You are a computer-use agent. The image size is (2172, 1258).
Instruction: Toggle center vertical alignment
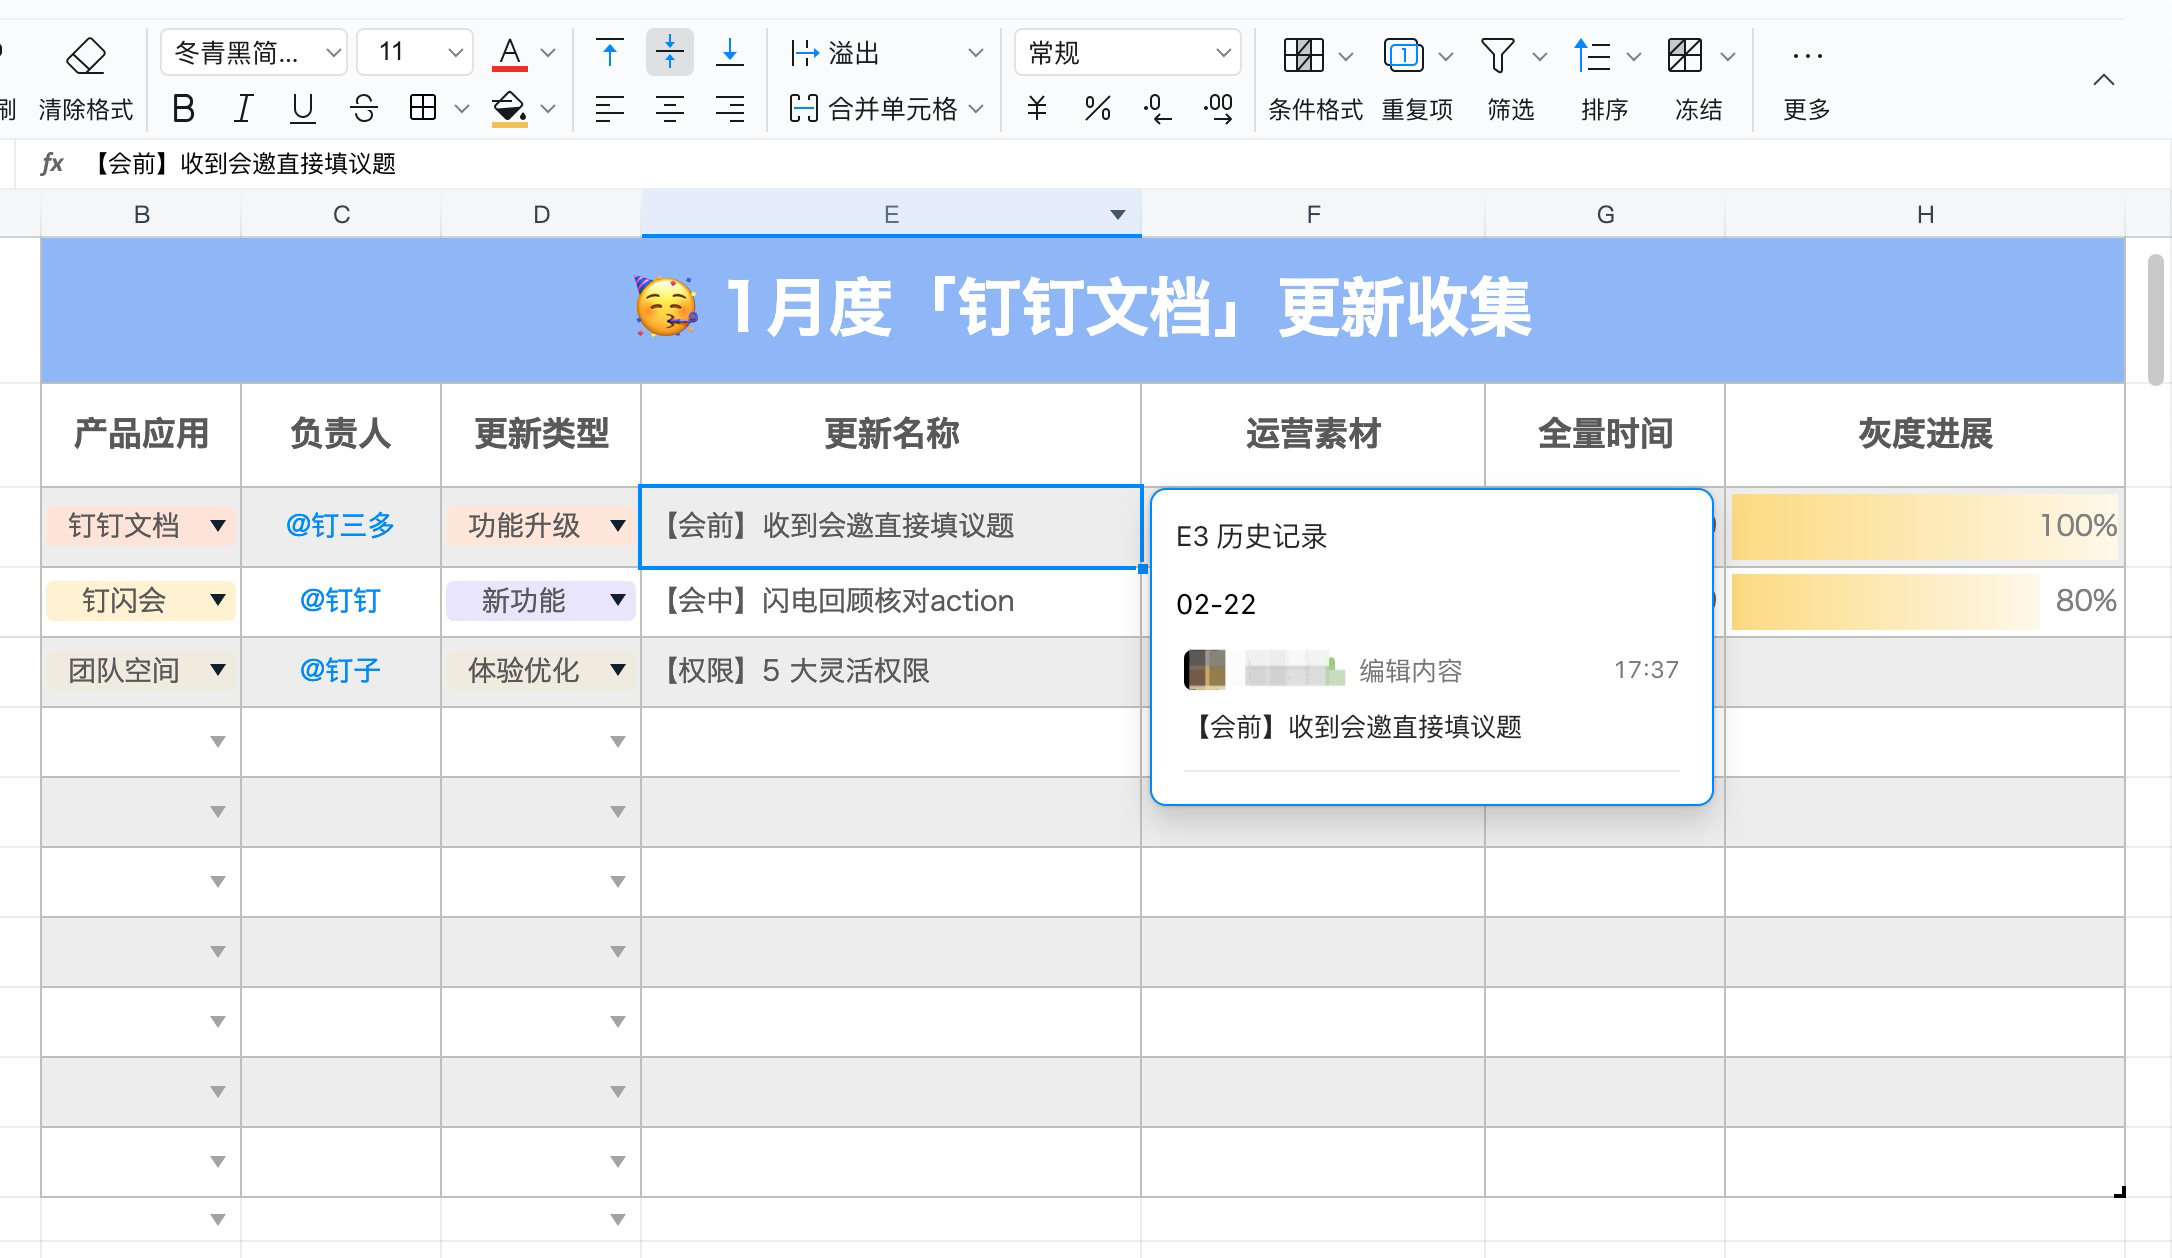[669, 51]
